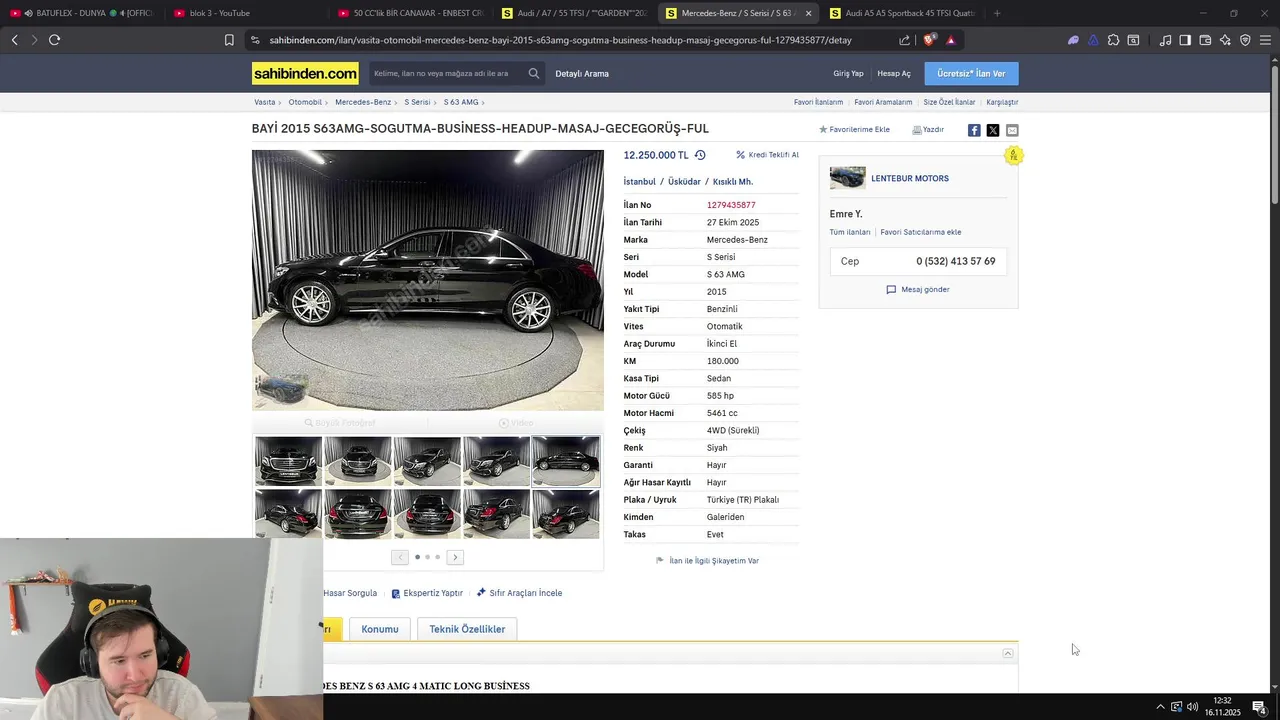Viewport: 1280px width, 720px height.
Task: Click Kredi Teklifi Al link
Action: (x=768, y=155)
